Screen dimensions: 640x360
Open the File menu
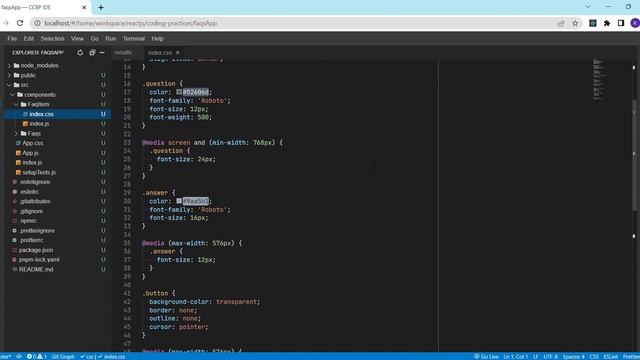click(x=12, y=39)
